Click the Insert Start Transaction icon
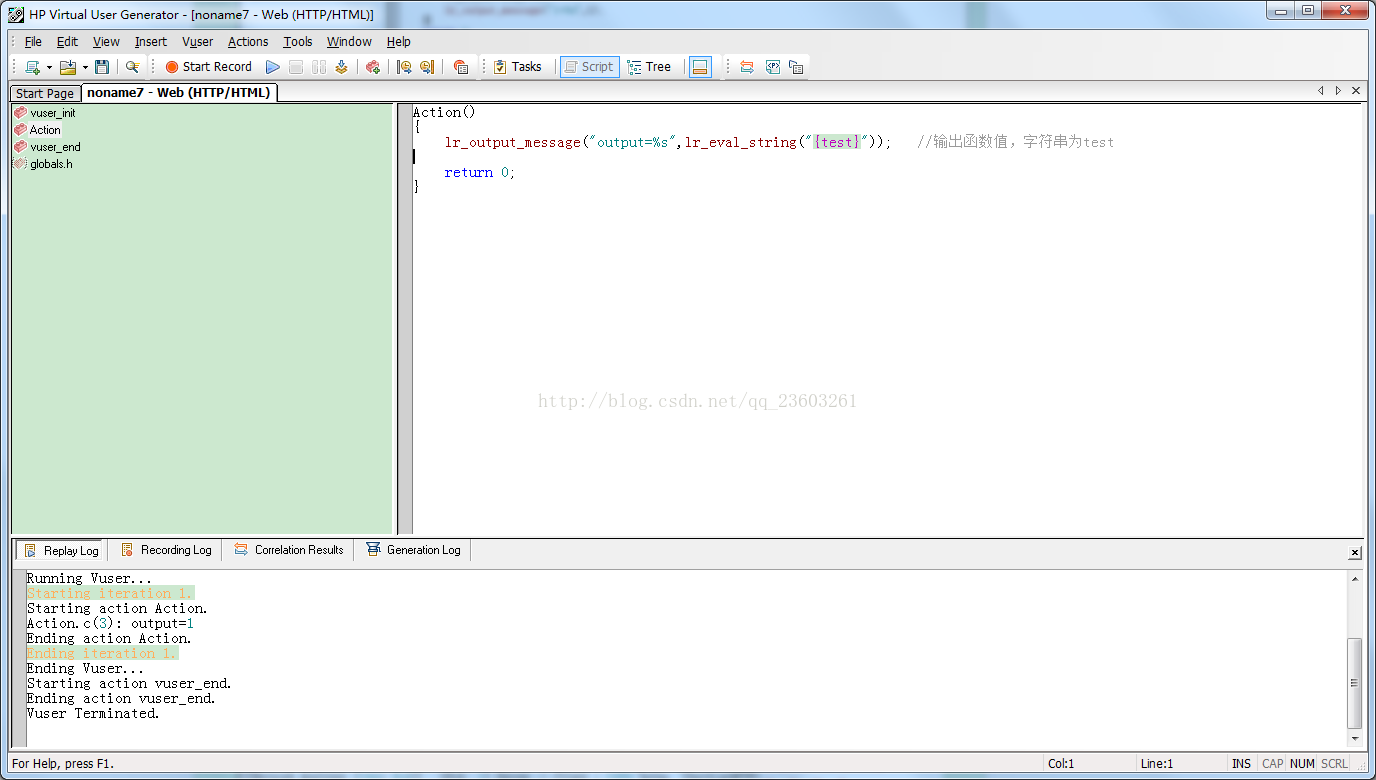The width and height of the screenshot is (1376, 780). tap(404, 67)
